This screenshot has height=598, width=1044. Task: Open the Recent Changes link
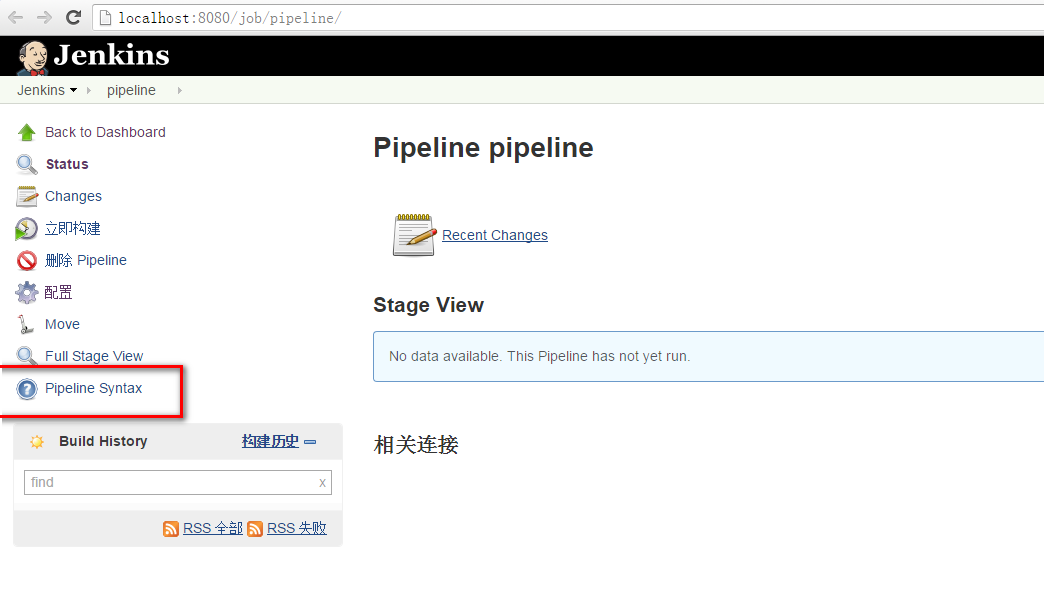(x=495, y=235)
